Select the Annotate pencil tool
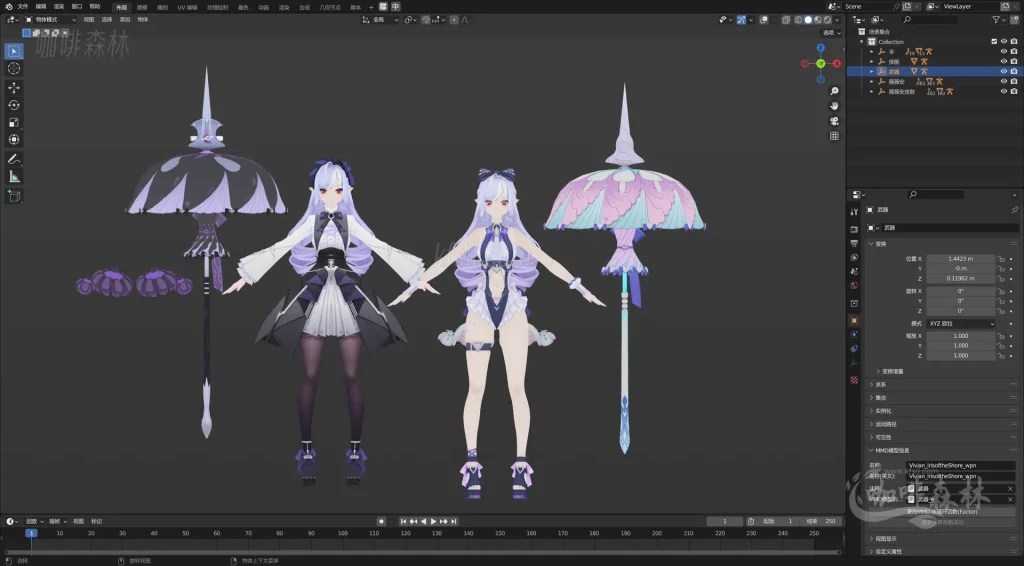This screenshot has height=566, width=1024. point(14,159)
